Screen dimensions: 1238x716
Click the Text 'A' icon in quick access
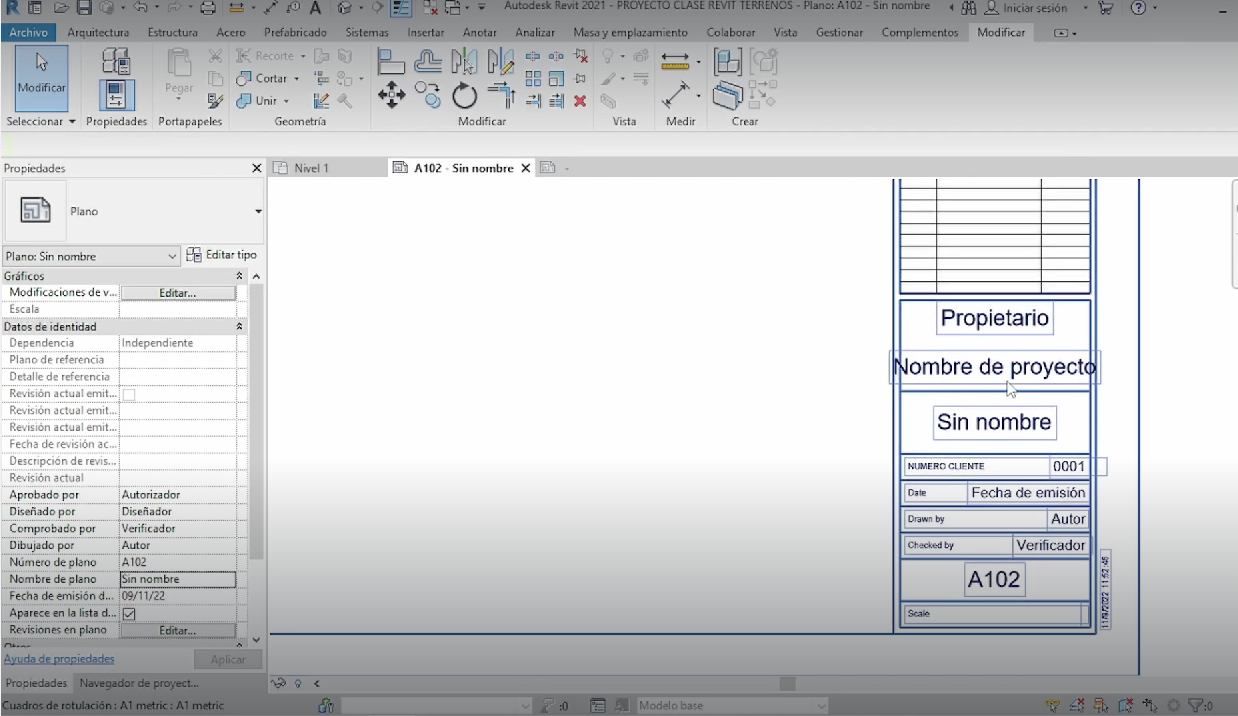(x=315, y=8)
